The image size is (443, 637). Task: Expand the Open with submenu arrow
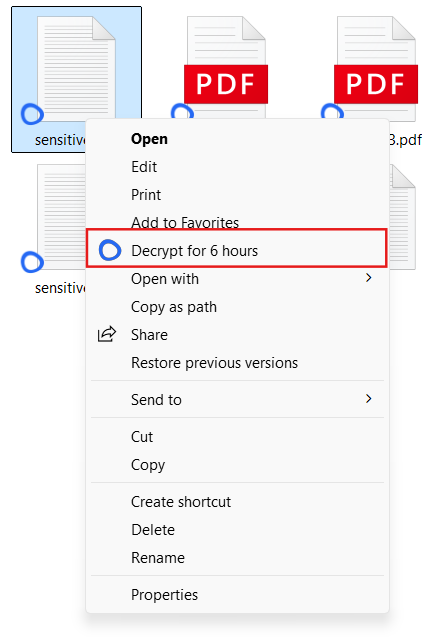[368, 278]
